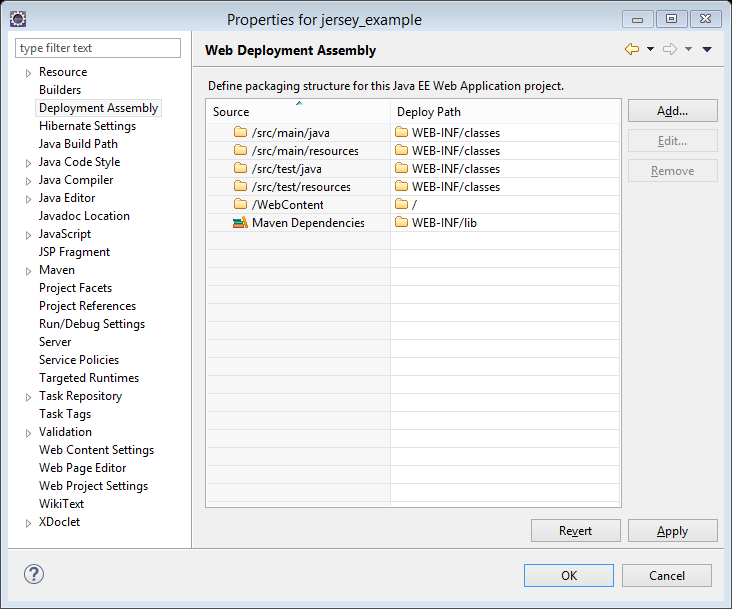Click the '/src/test/java' source text

point(287,169)
